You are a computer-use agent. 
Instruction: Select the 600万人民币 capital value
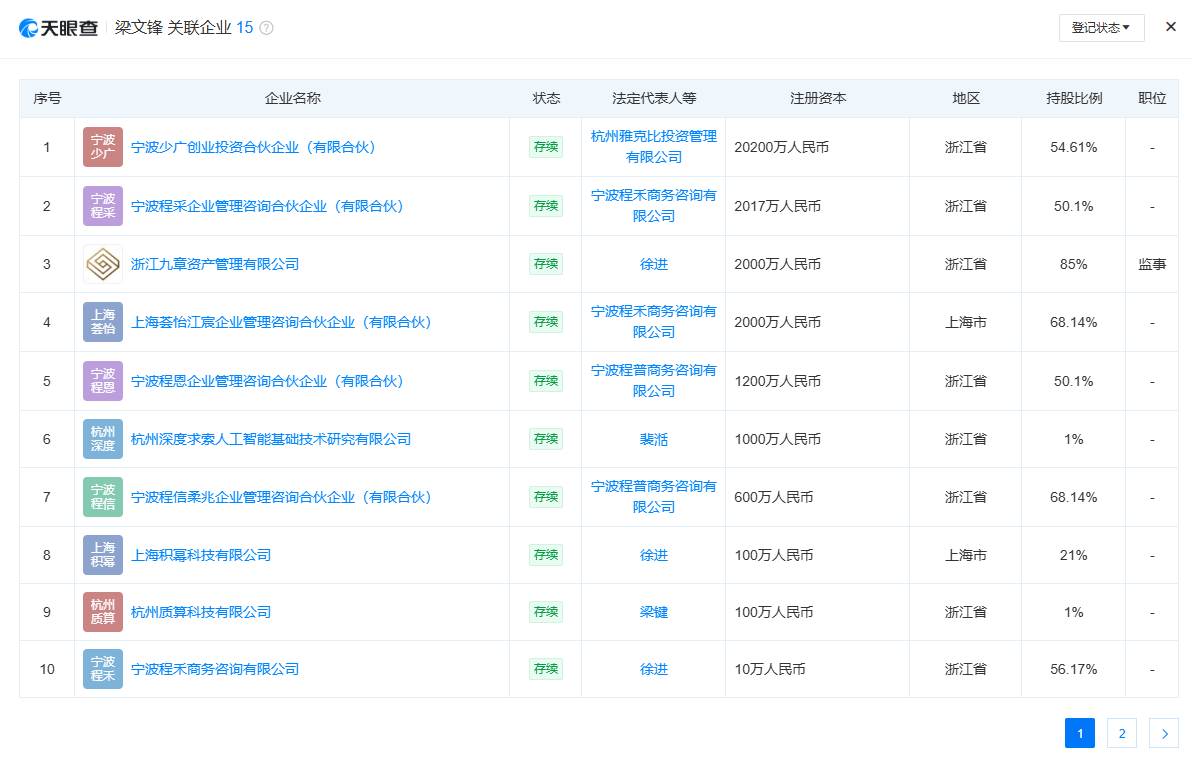774,497
